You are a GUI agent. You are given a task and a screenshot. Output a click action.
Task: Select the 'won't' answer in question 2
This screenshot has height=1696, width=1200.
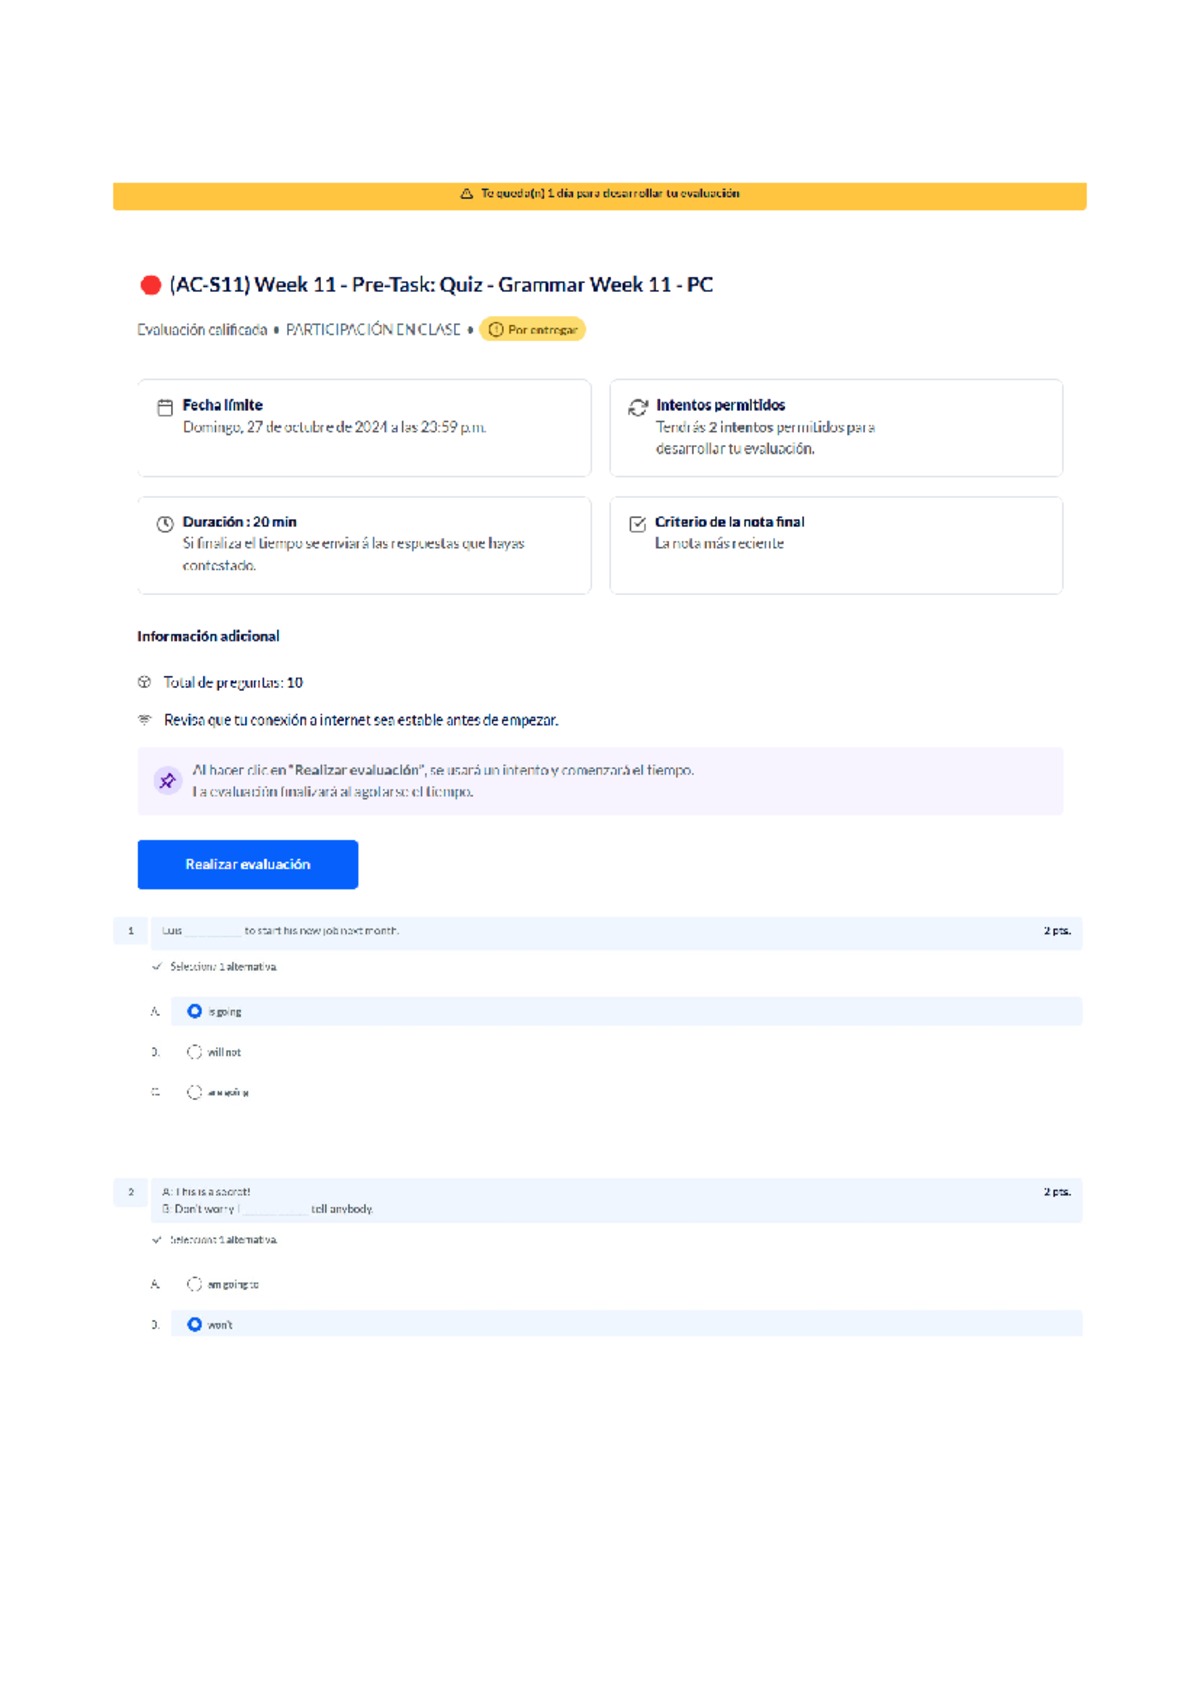195,1324
